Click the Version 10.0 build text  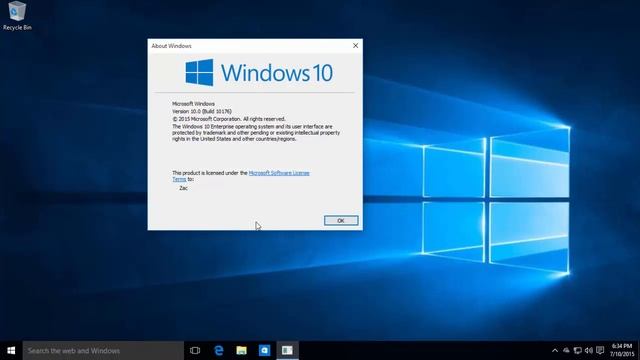click(x=202, y=111)
